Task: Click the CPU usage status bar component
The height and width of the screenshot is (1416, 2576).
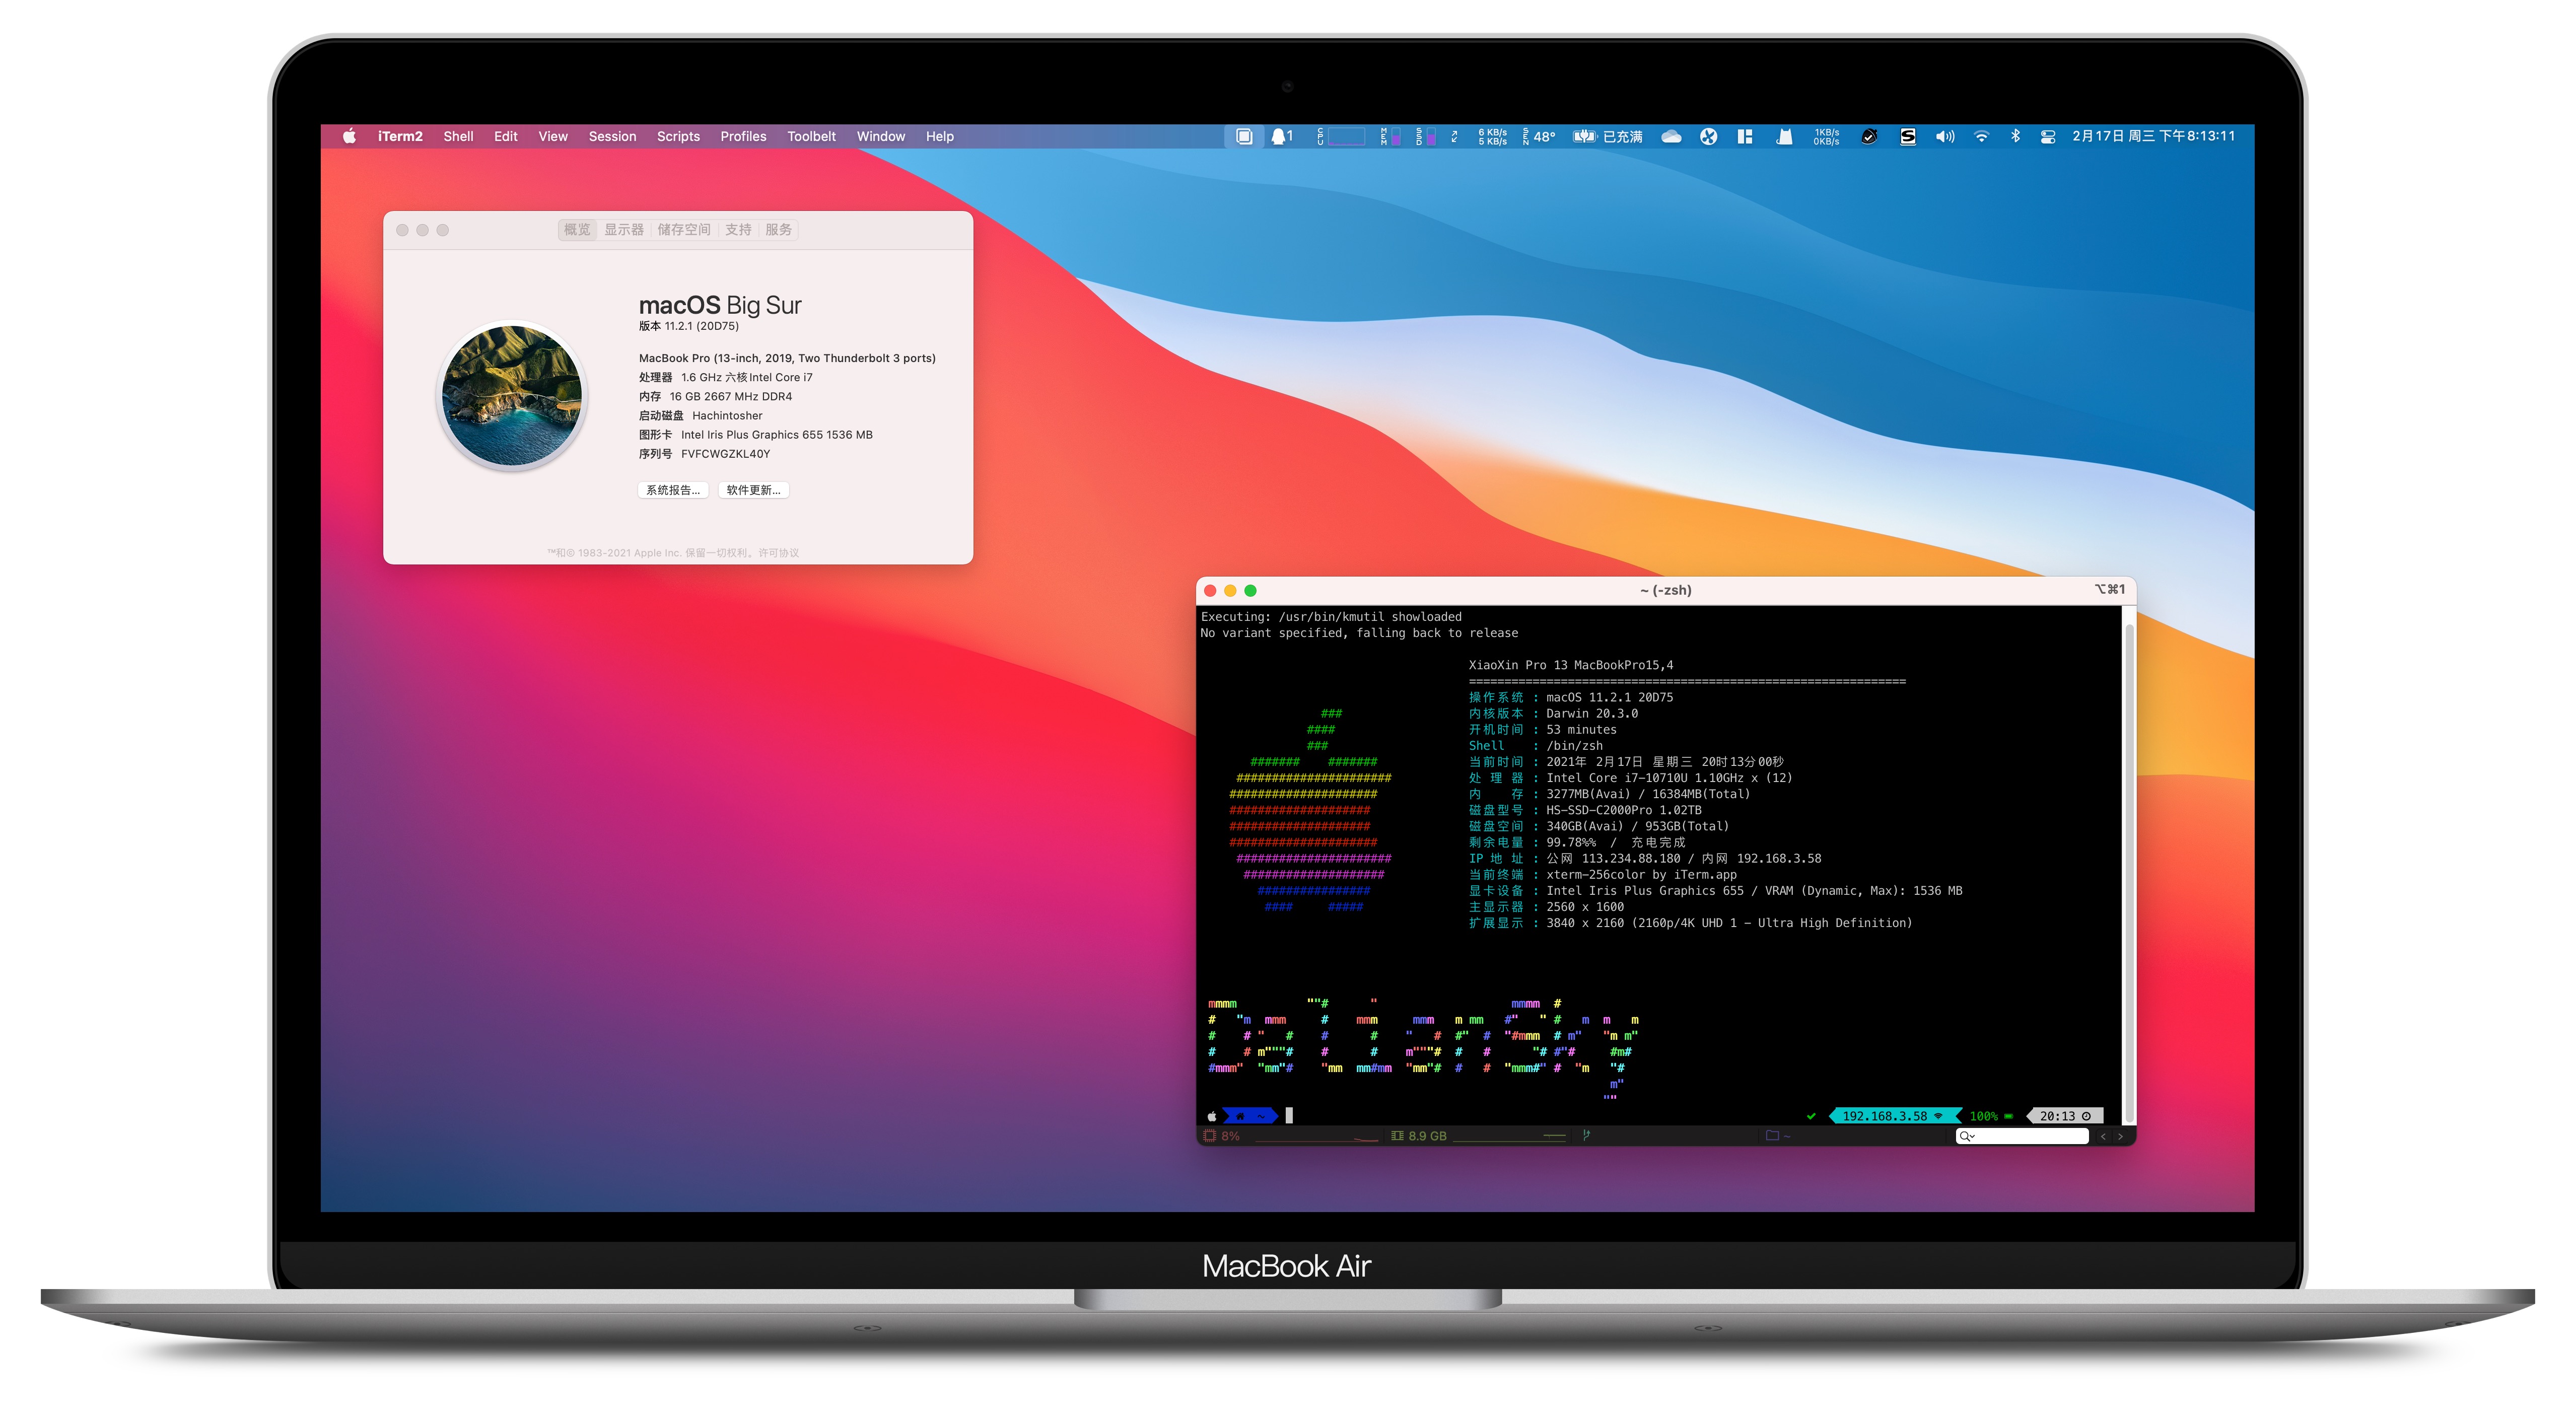Action: [x=1222, y=1136]
